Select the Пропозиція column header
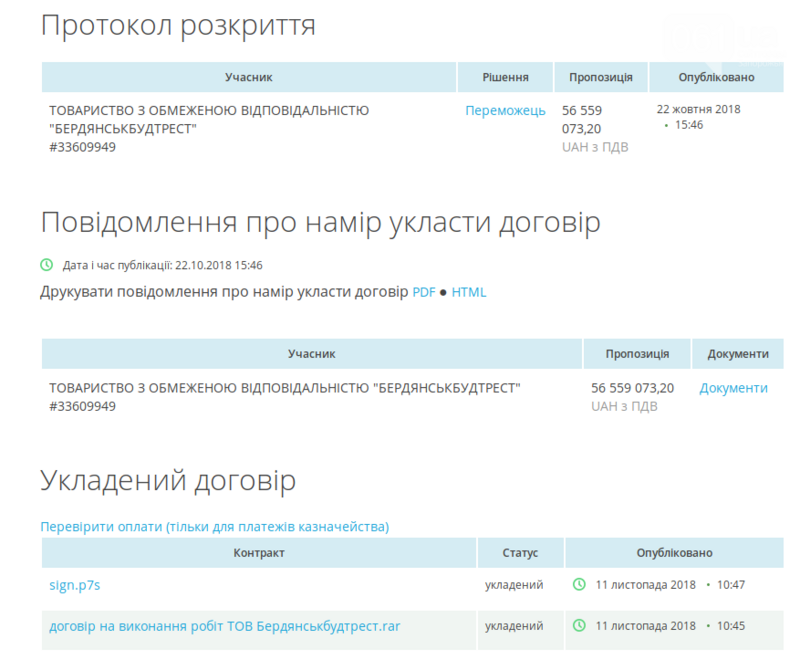Image resolution: width=800 pixels, height=670 pixels. [x=602, y=77]
